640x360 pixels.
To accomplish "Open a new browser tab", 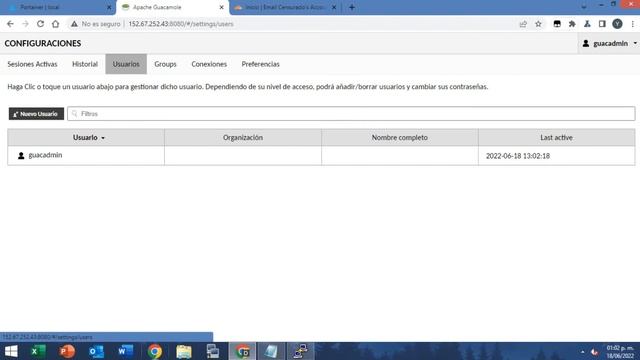I will pyautogui.click(x=352, y=7).
